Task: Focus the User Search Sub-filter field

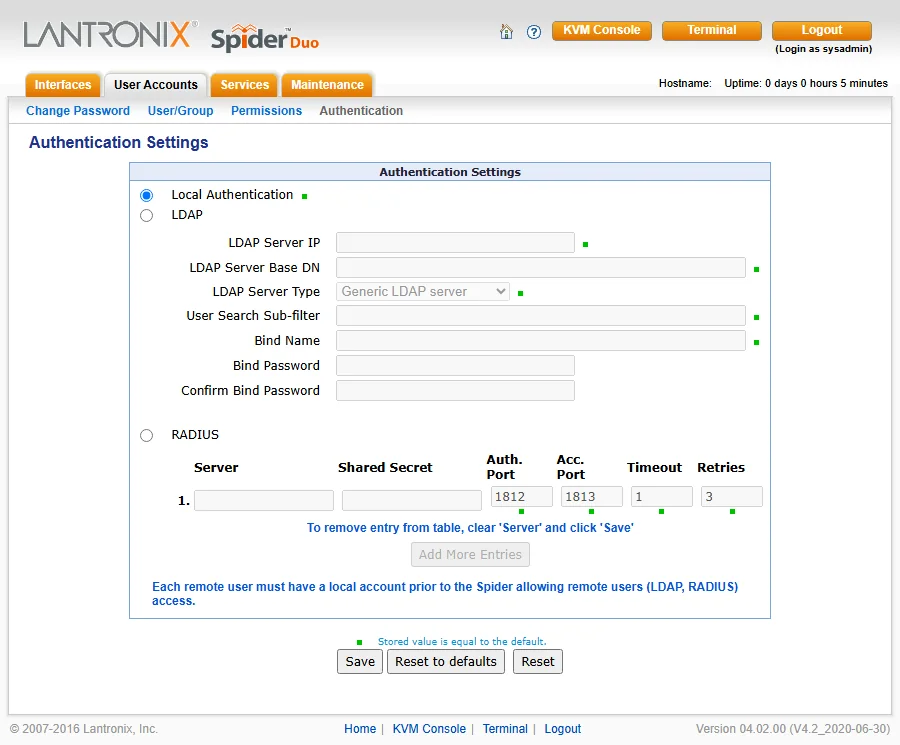Action: [x=541, y=316]
